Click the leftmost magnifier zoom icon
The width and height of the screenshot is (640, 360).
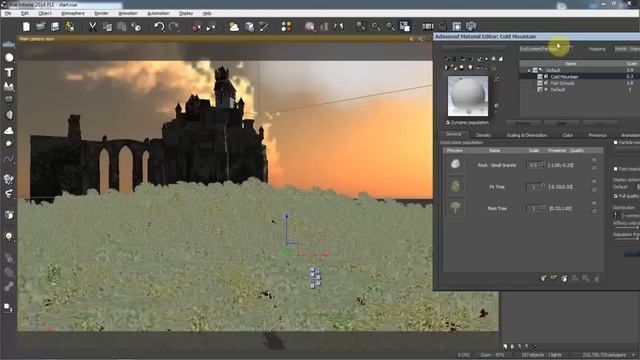pyautogui.click(x=360, y=27)
